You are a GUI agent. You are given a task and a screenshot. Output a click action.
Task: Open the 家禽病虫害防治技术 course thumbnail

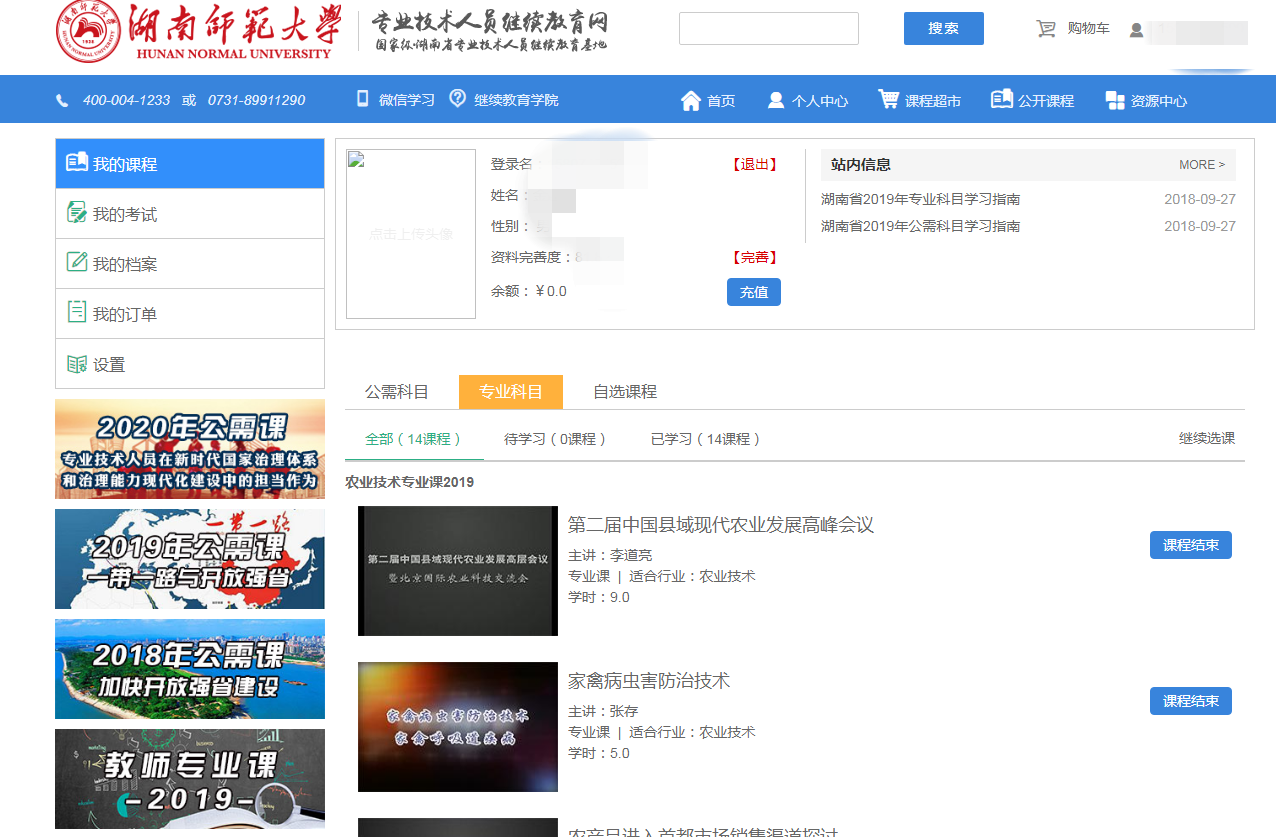tap(457, 727)
